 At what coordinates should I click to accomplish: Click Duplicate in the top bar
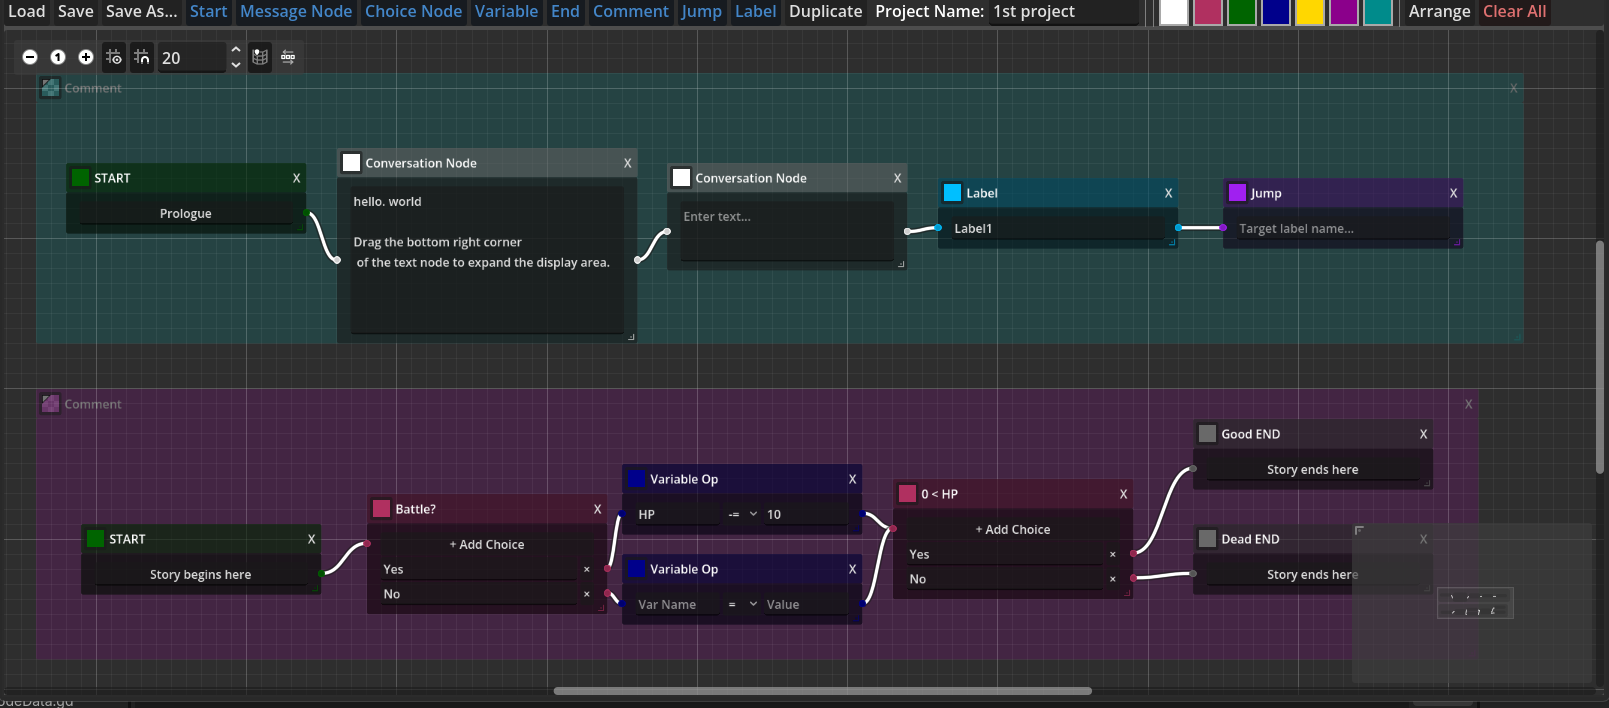click(x=825, y=11)
